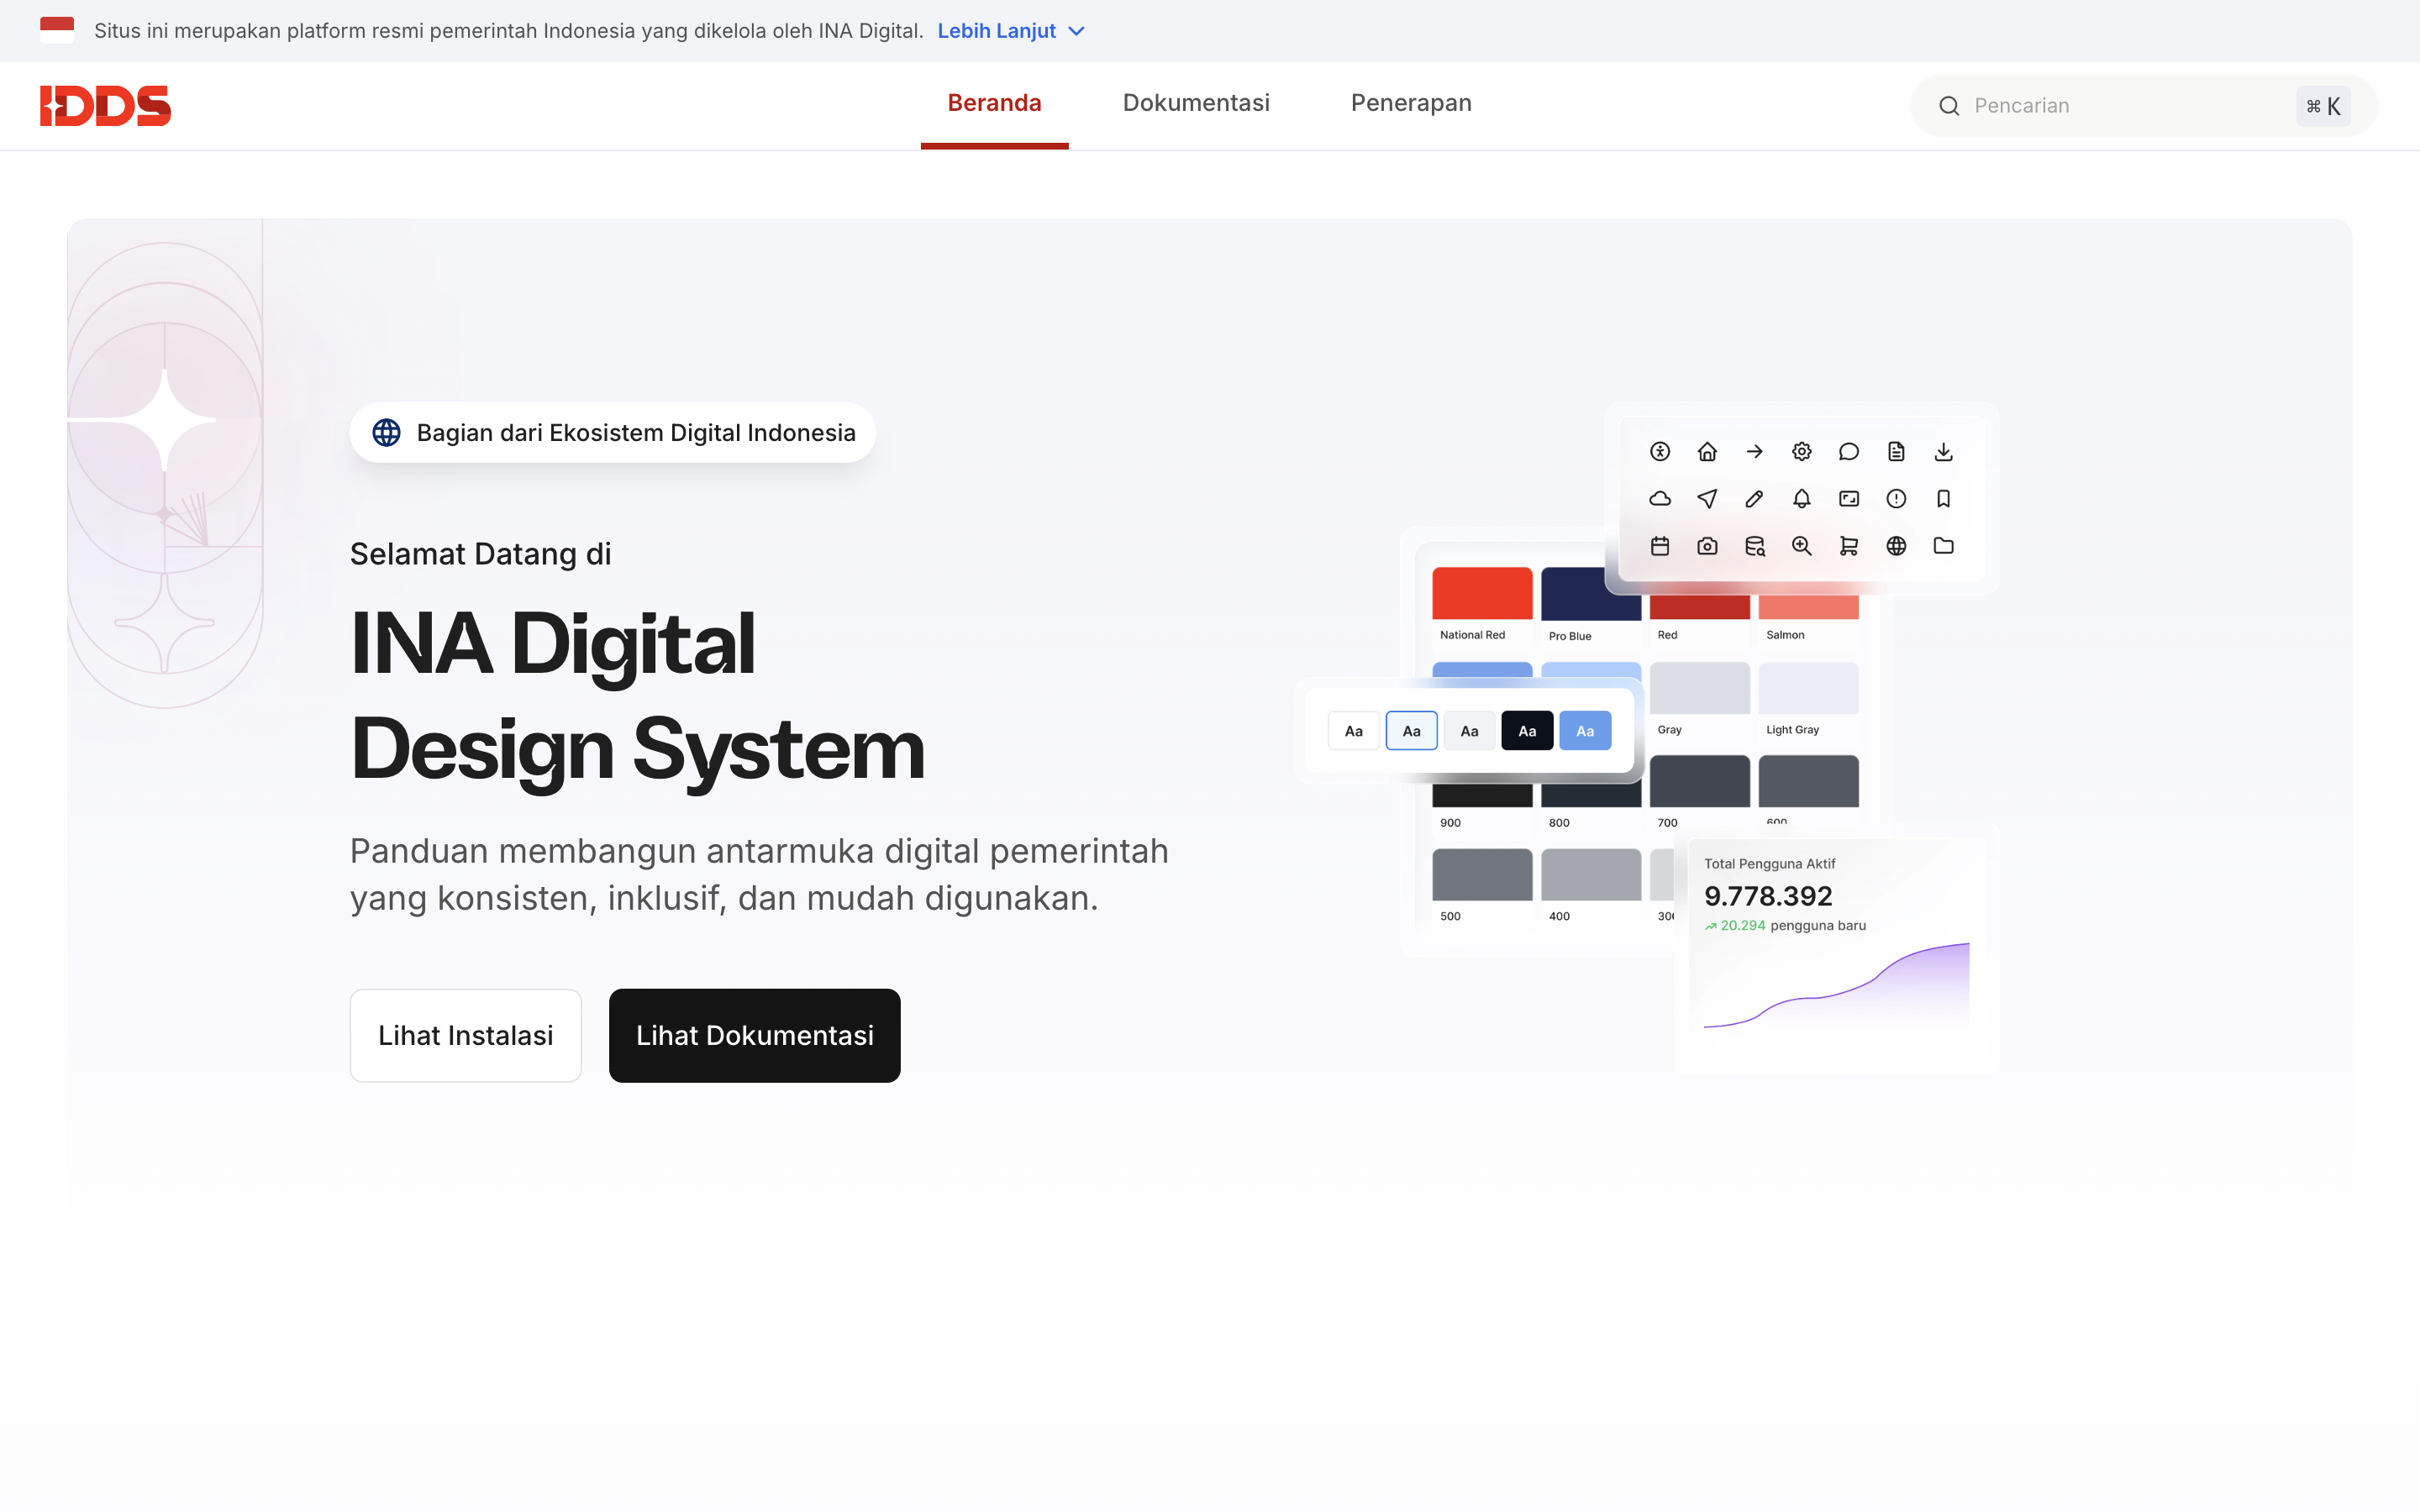Click the Pencarian search input field
2420x1512 pixels.
2144,106
